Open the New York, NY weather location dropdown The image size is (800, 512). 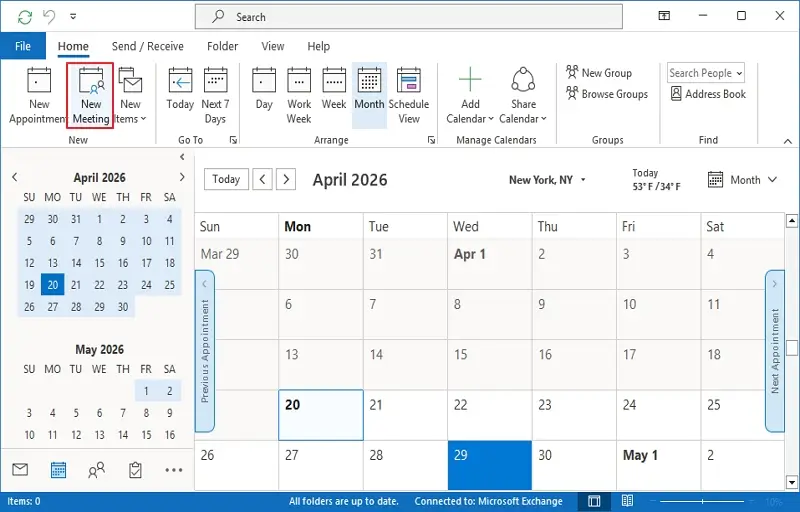point(547,180)
